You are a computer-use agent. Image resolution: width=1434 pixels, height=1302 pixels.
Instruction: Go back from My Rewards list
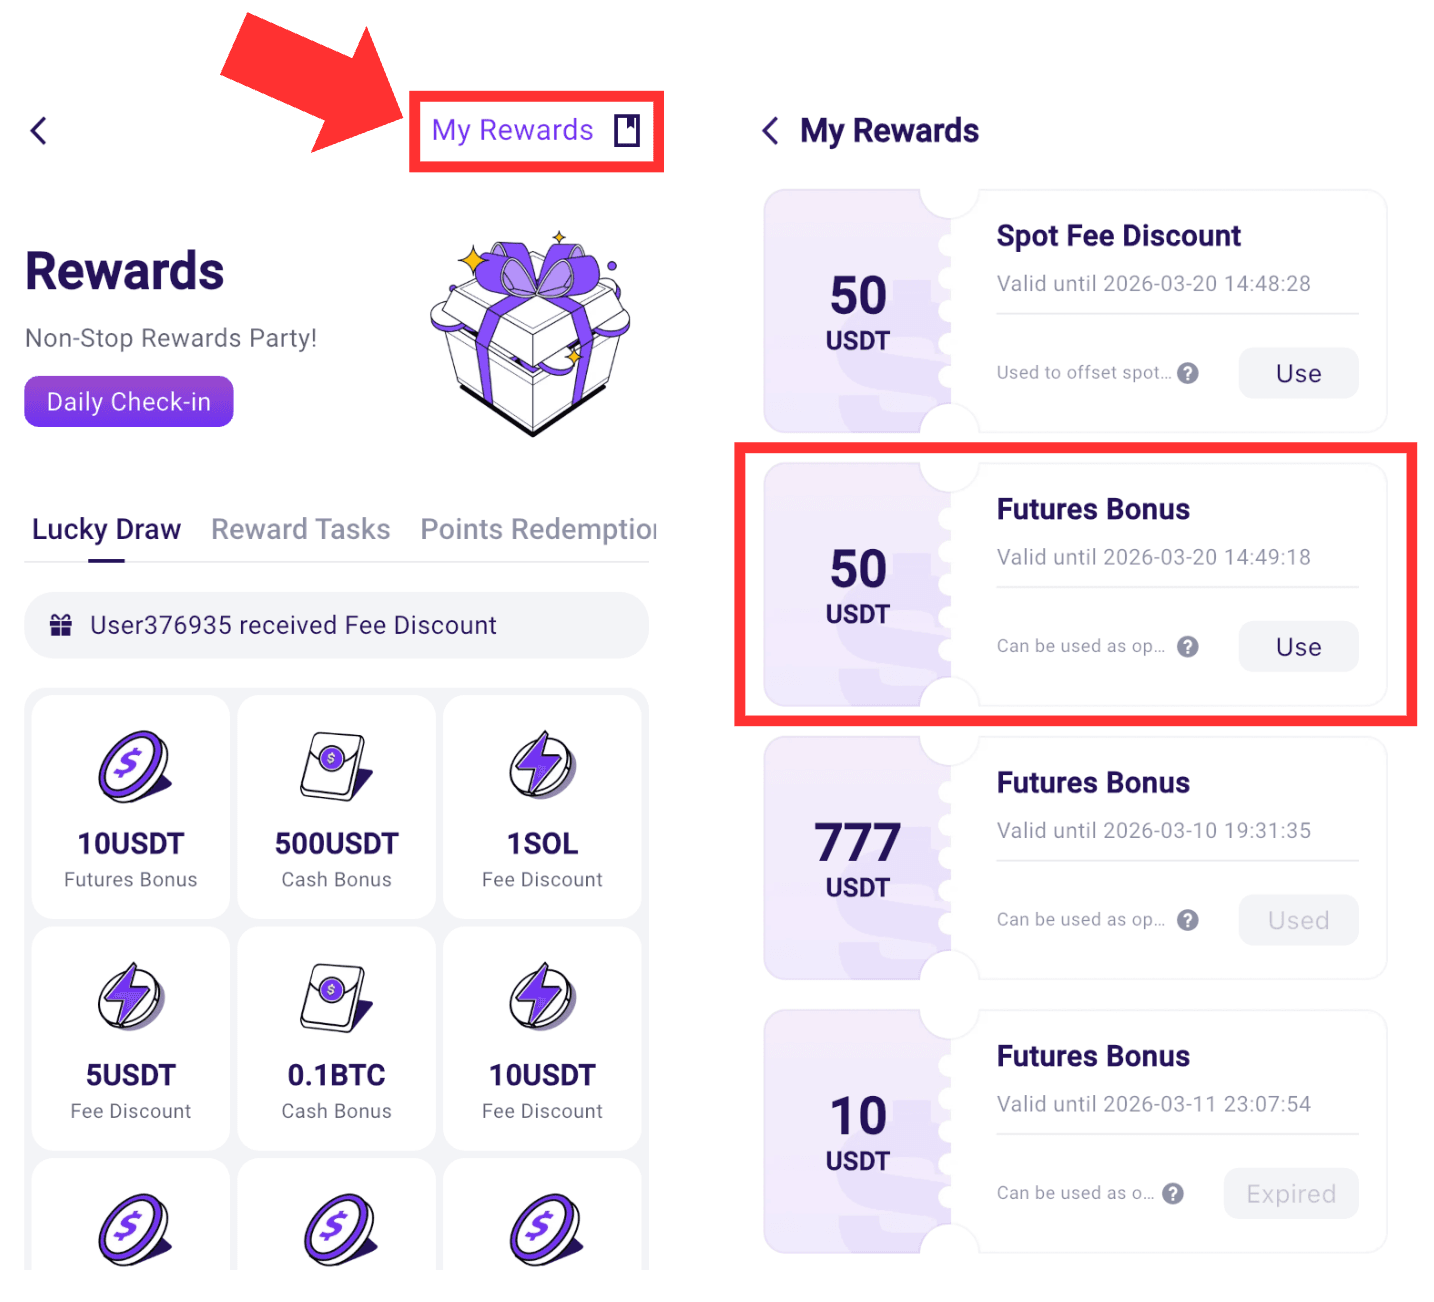point(770,130)
